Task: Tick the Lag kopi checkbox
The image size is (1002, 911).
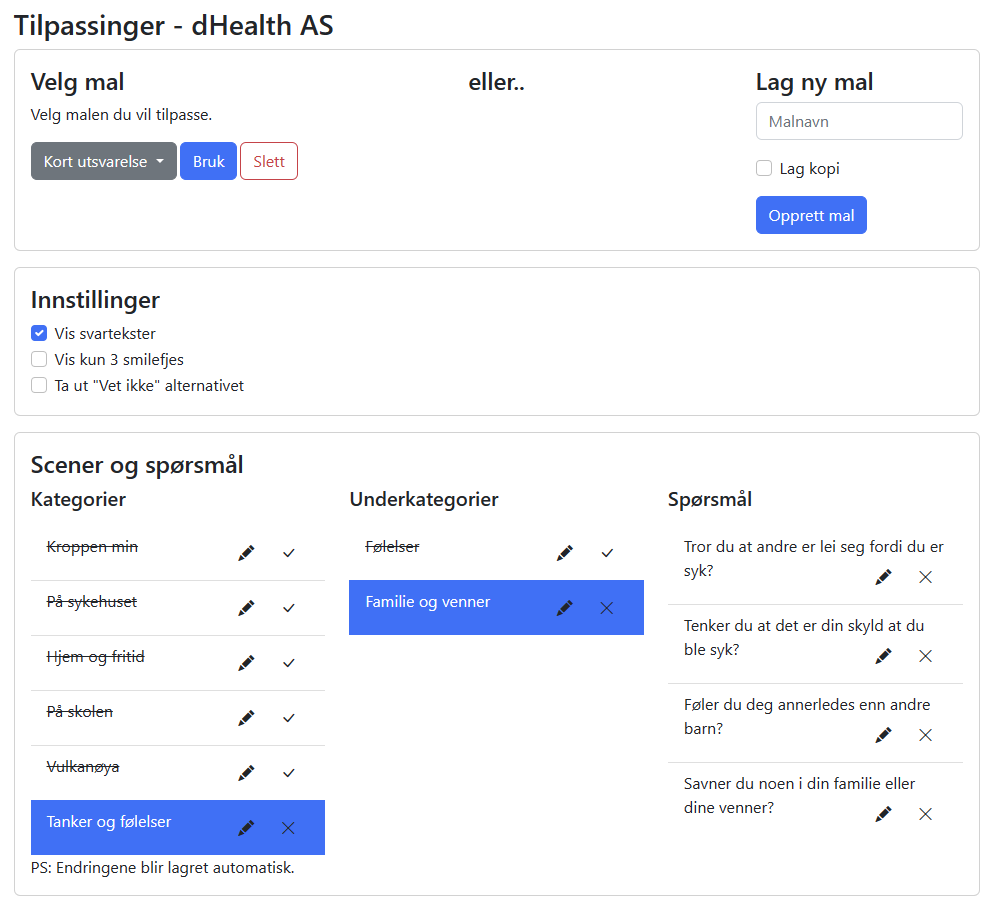Action: [x=764, y=169]
